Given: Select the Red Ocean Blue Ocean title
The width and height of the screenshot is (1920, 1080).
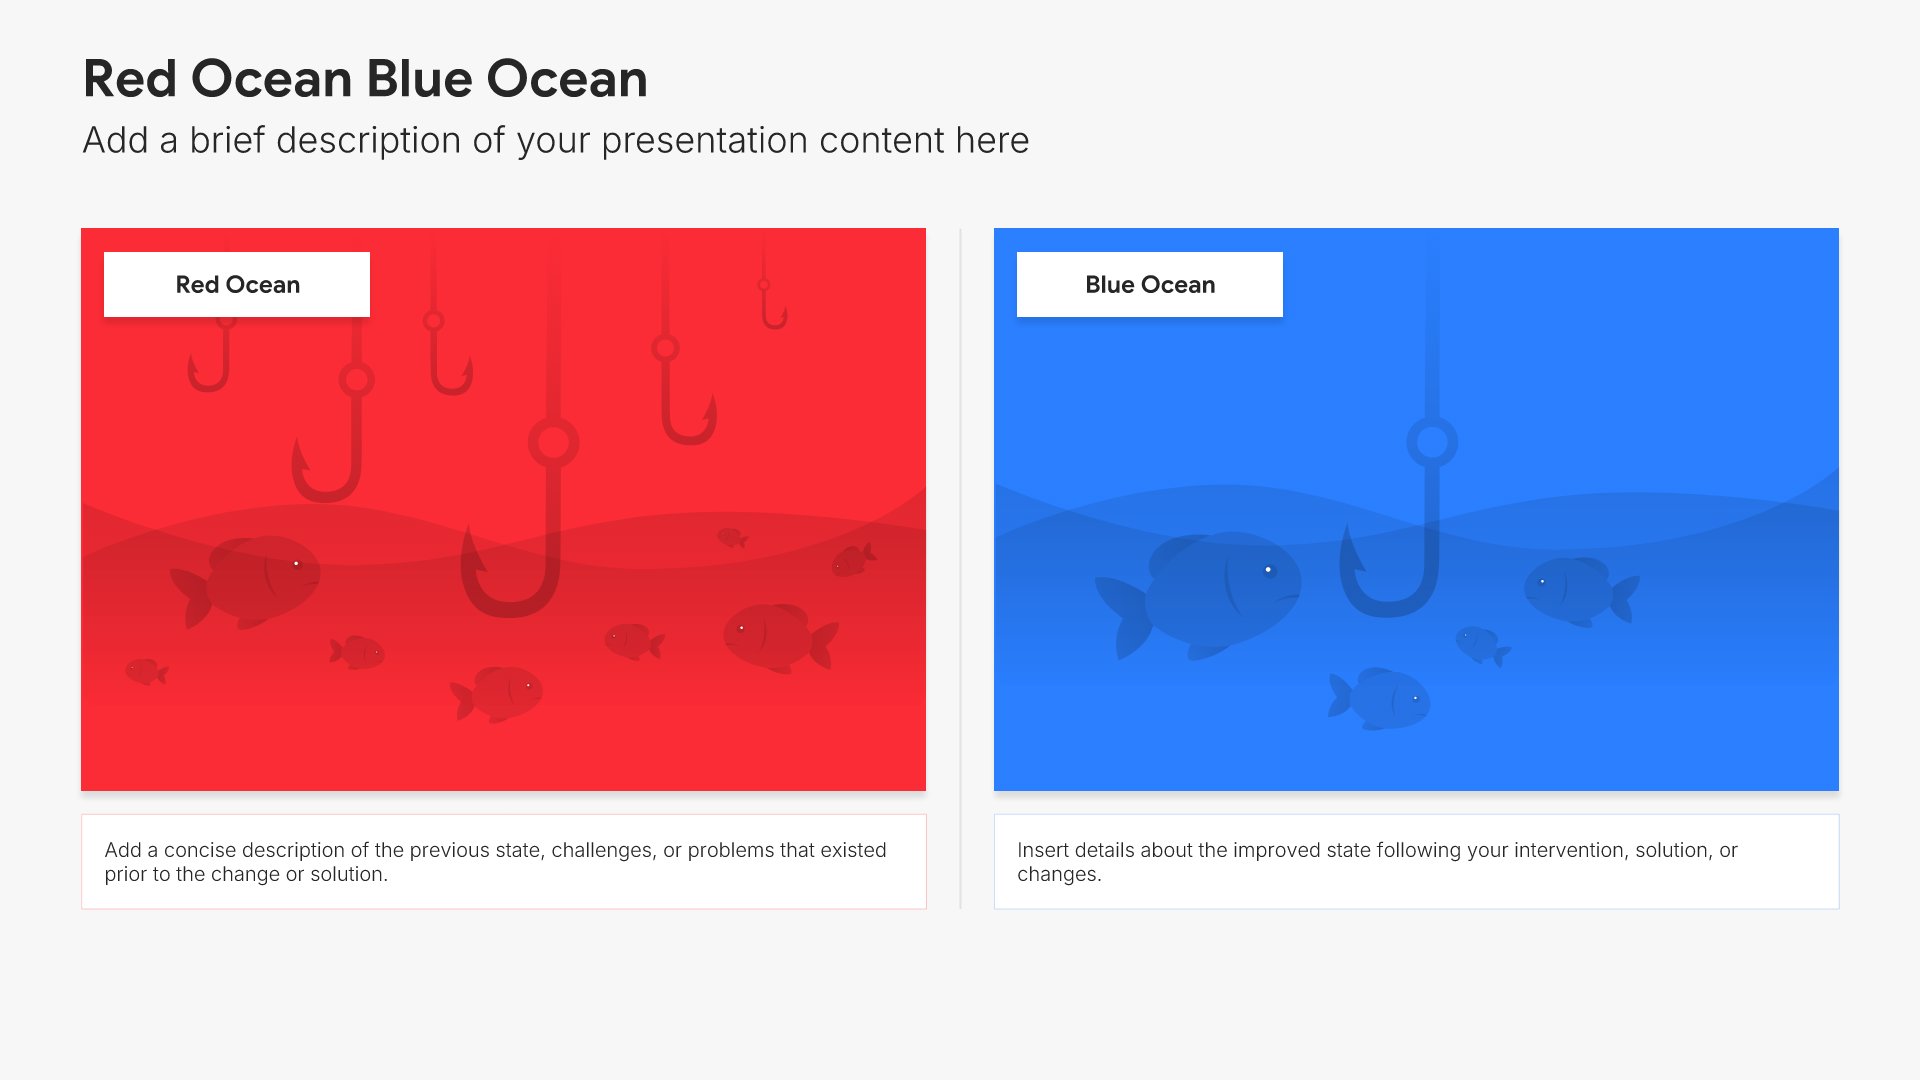Looking at the screenshot, I should click(x=365, y=79).
